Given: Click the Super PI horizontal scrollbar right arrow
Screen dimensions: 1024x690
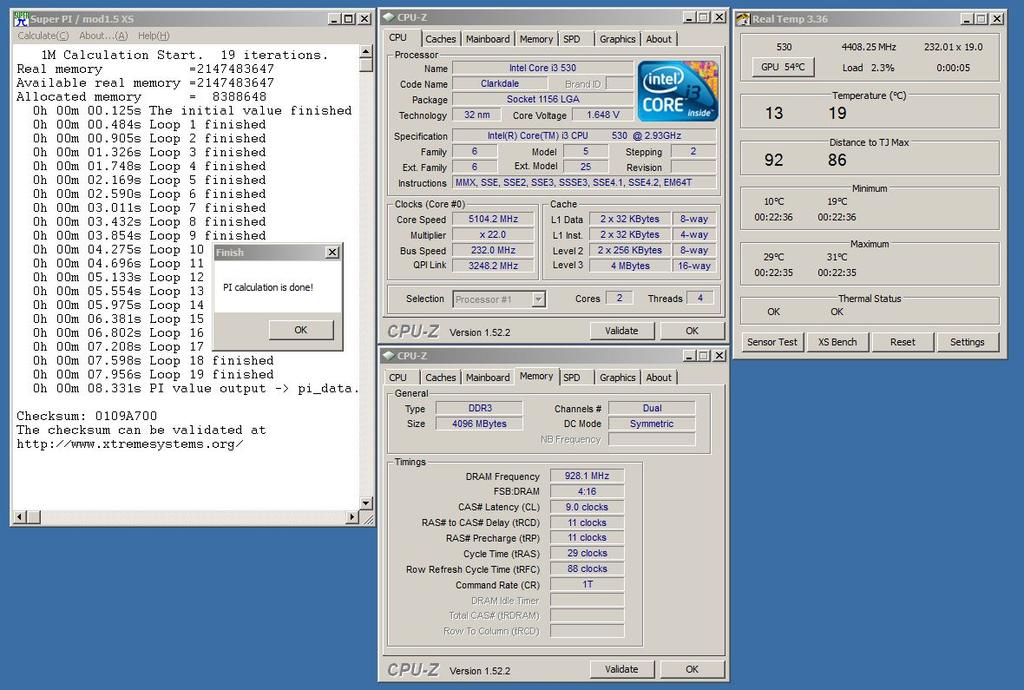Looking at the screenshot, I should (353, 517).
